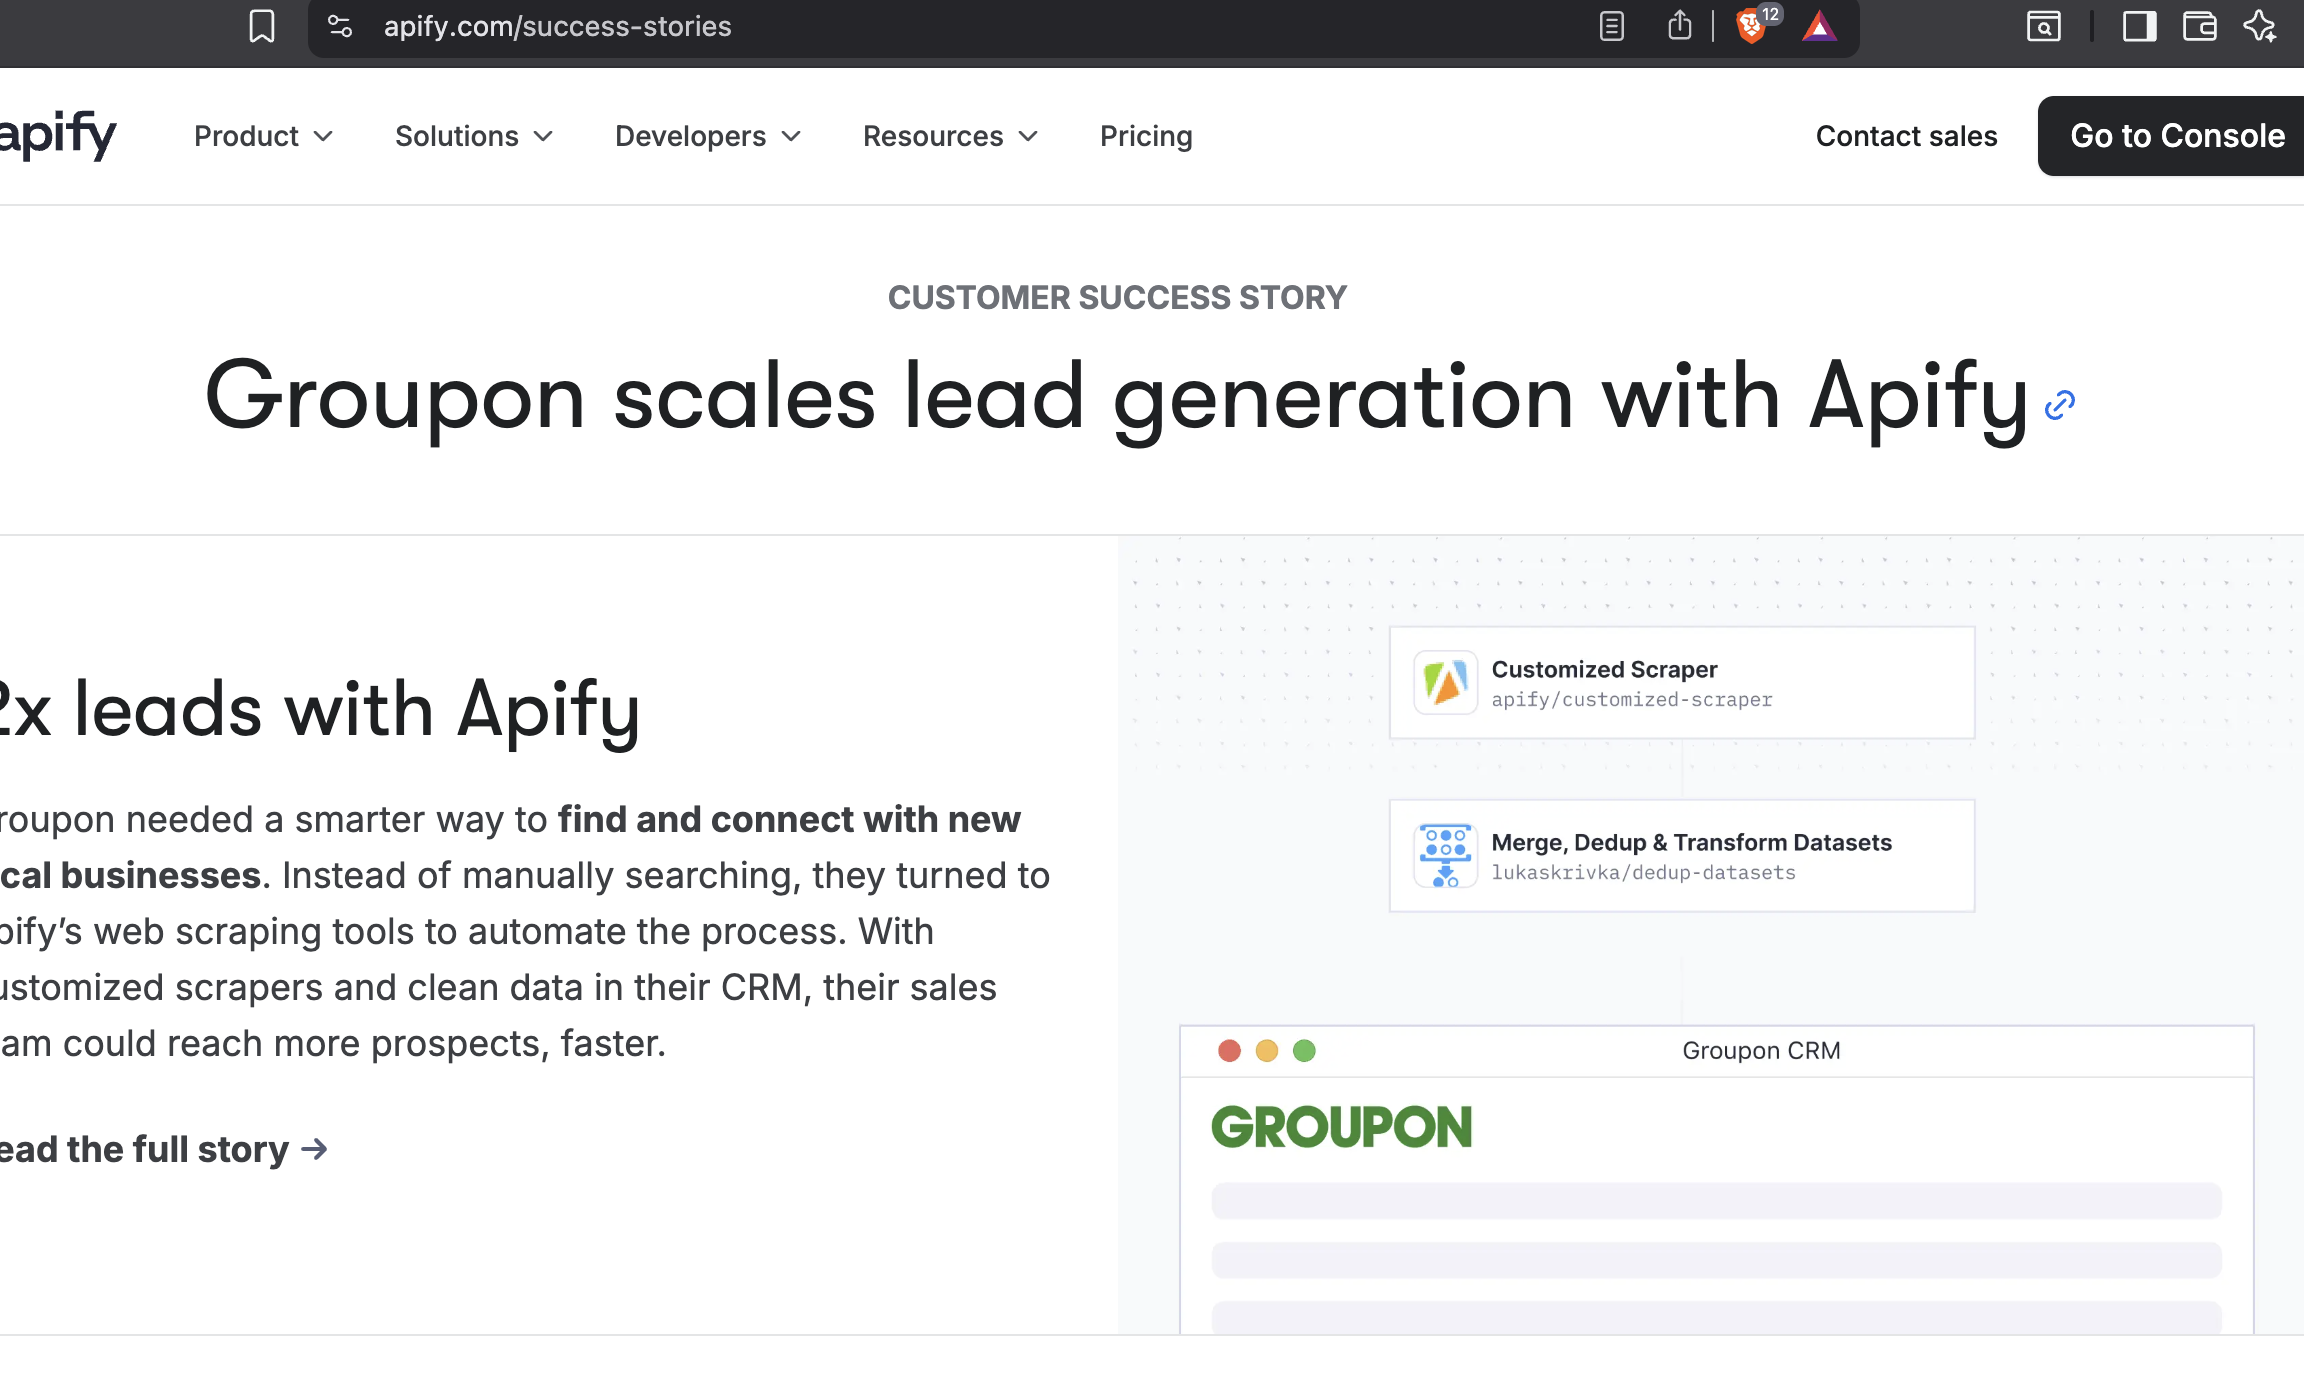
Task: Expand the Resources menu
Action: pyautogui.click(x=950, y=136)
